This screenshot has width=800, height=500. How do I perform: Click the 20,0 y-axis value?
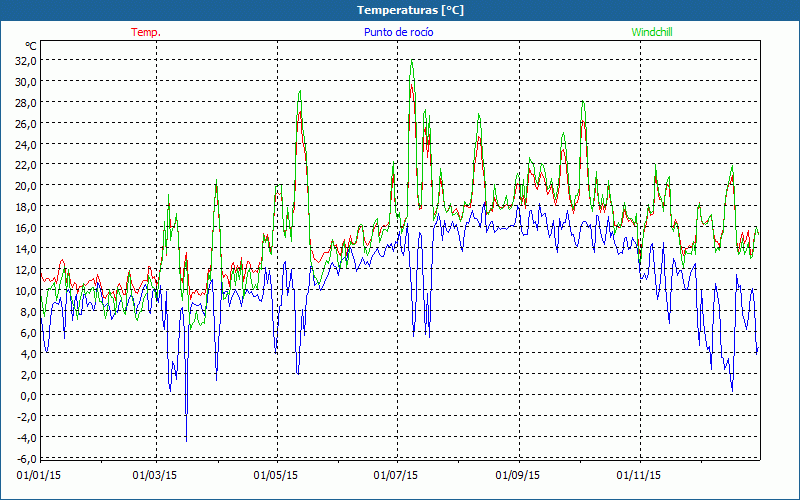[x=26, y=186]
